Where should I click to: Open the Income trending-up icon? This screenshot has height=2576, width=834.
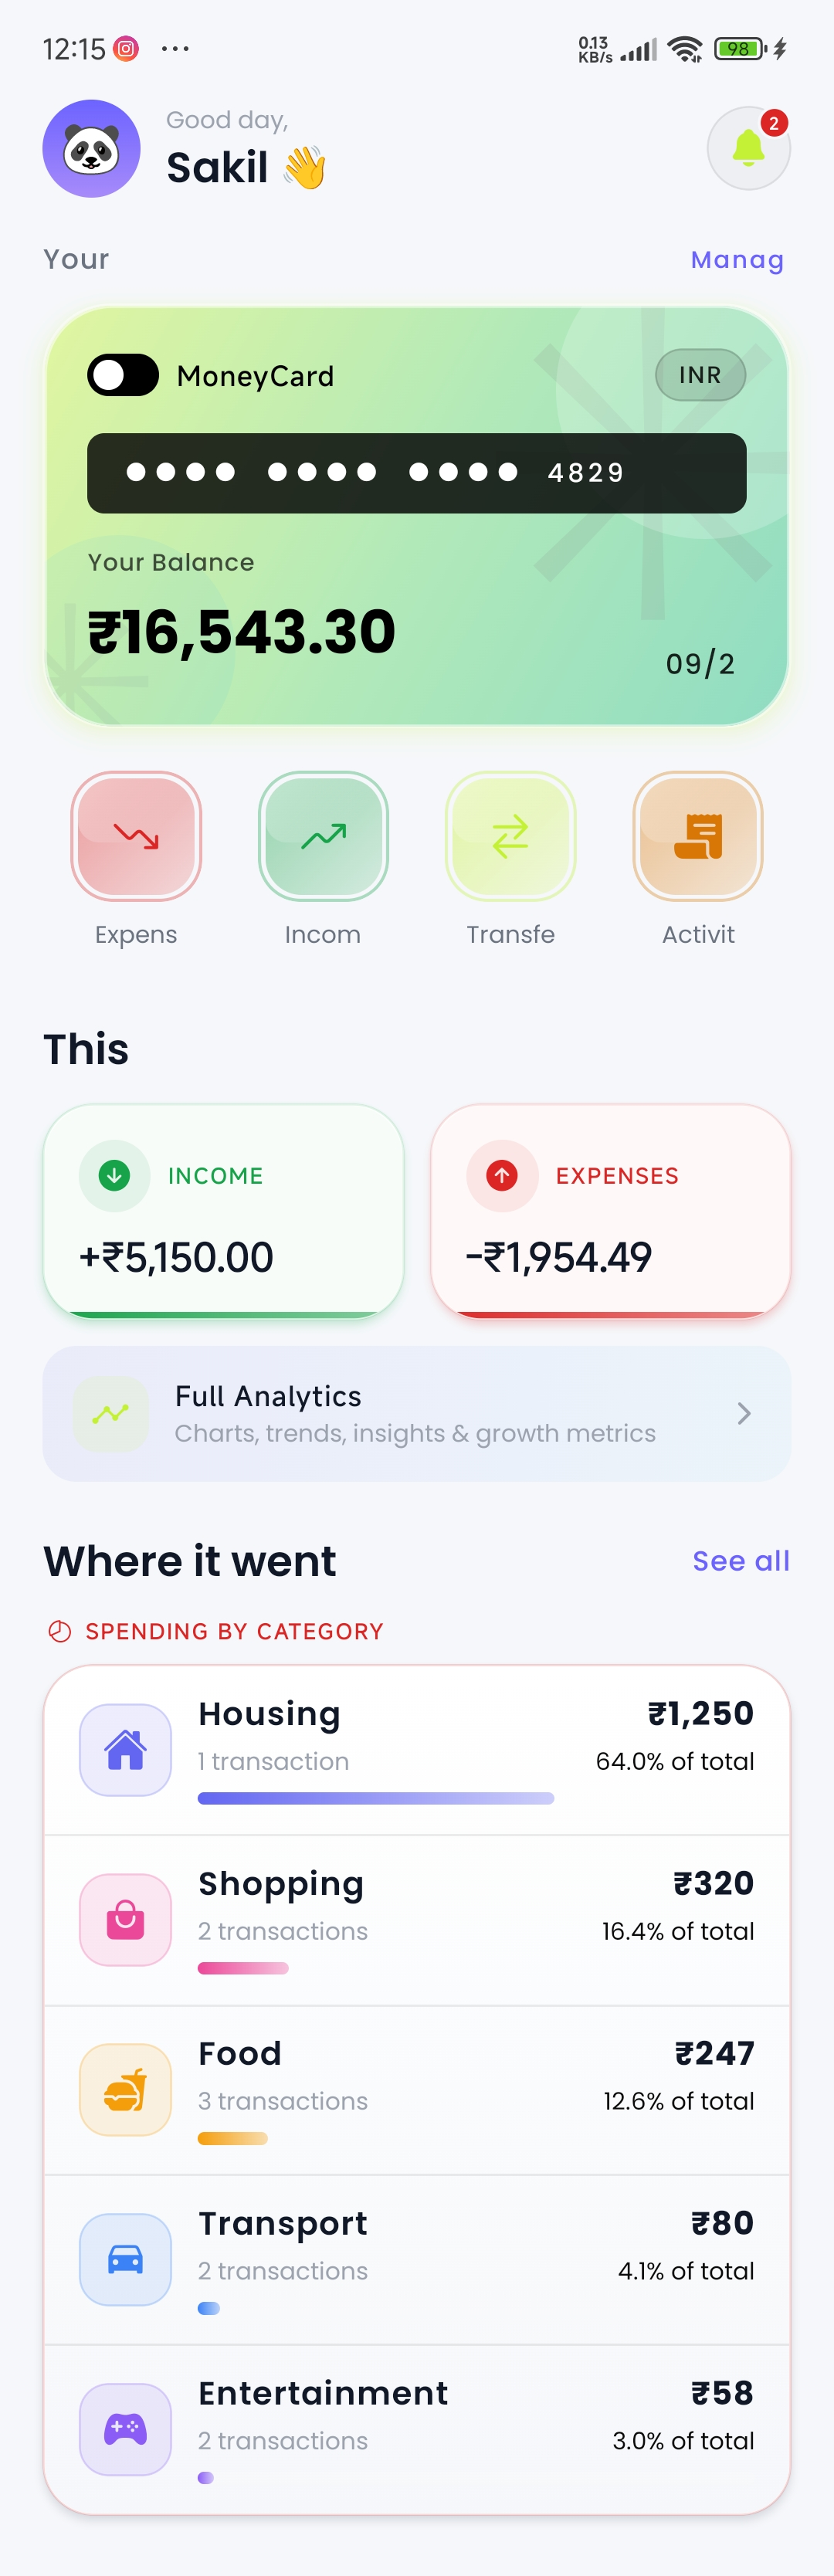[x=323, y=835]
